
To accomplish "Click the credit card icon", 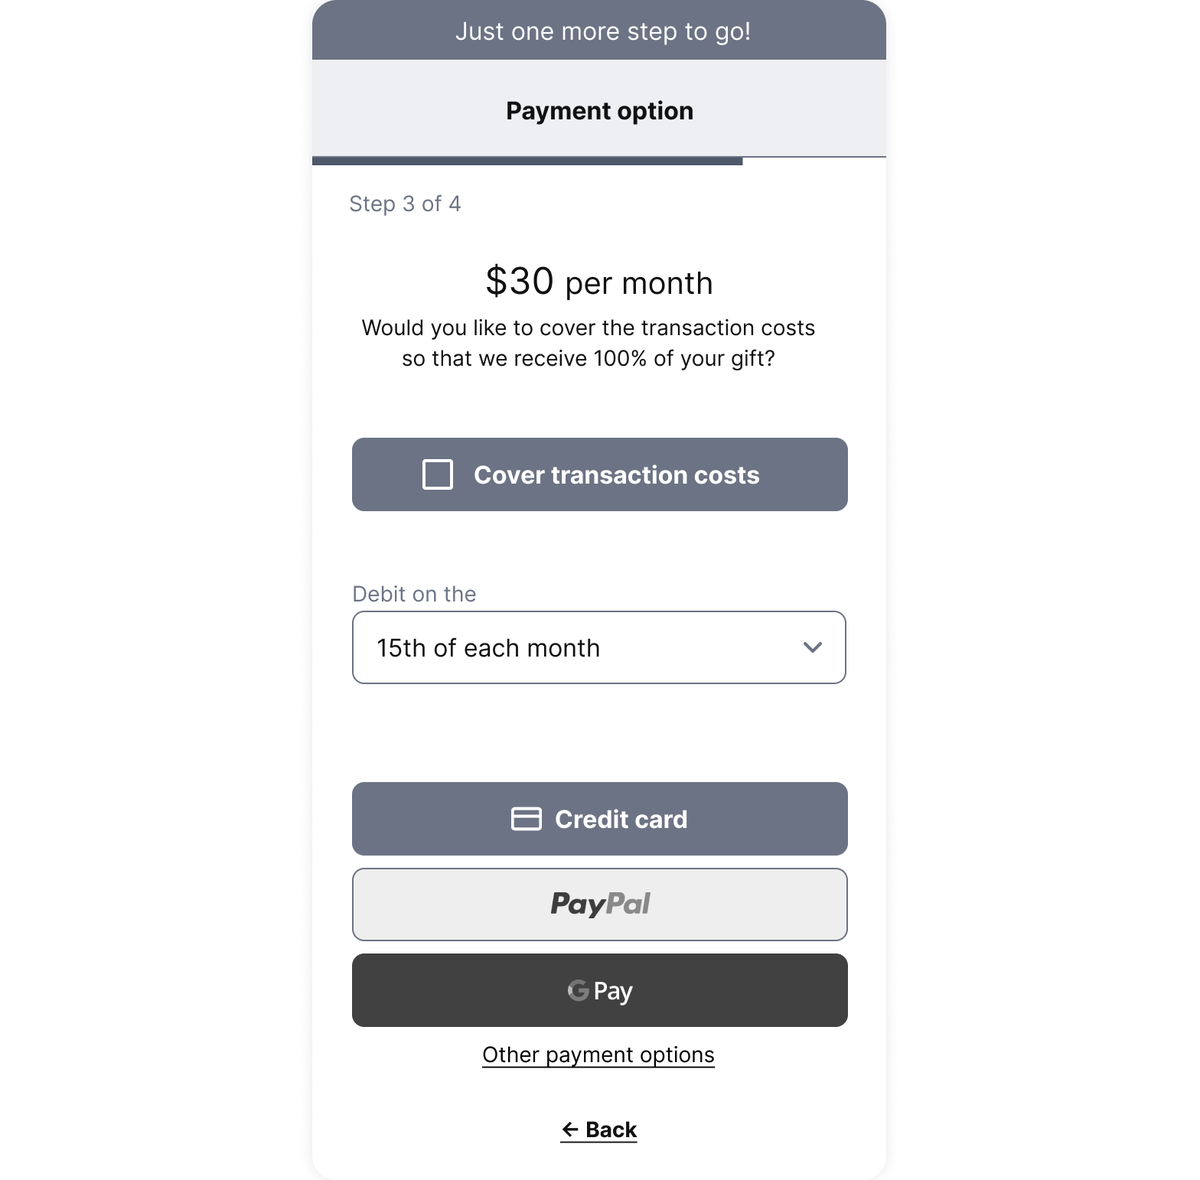I will coord(526,819).
